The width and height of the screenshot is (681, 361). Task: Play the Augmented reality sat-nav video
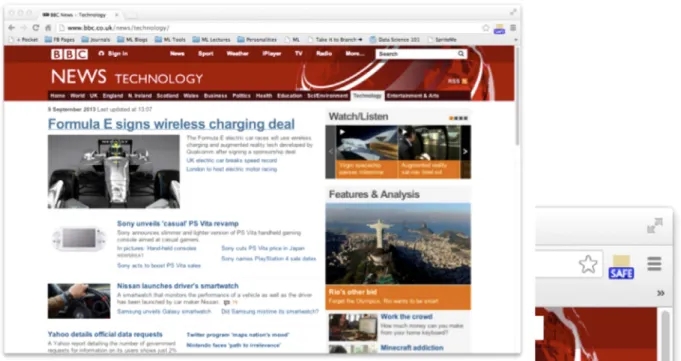(x=429, y=152)
